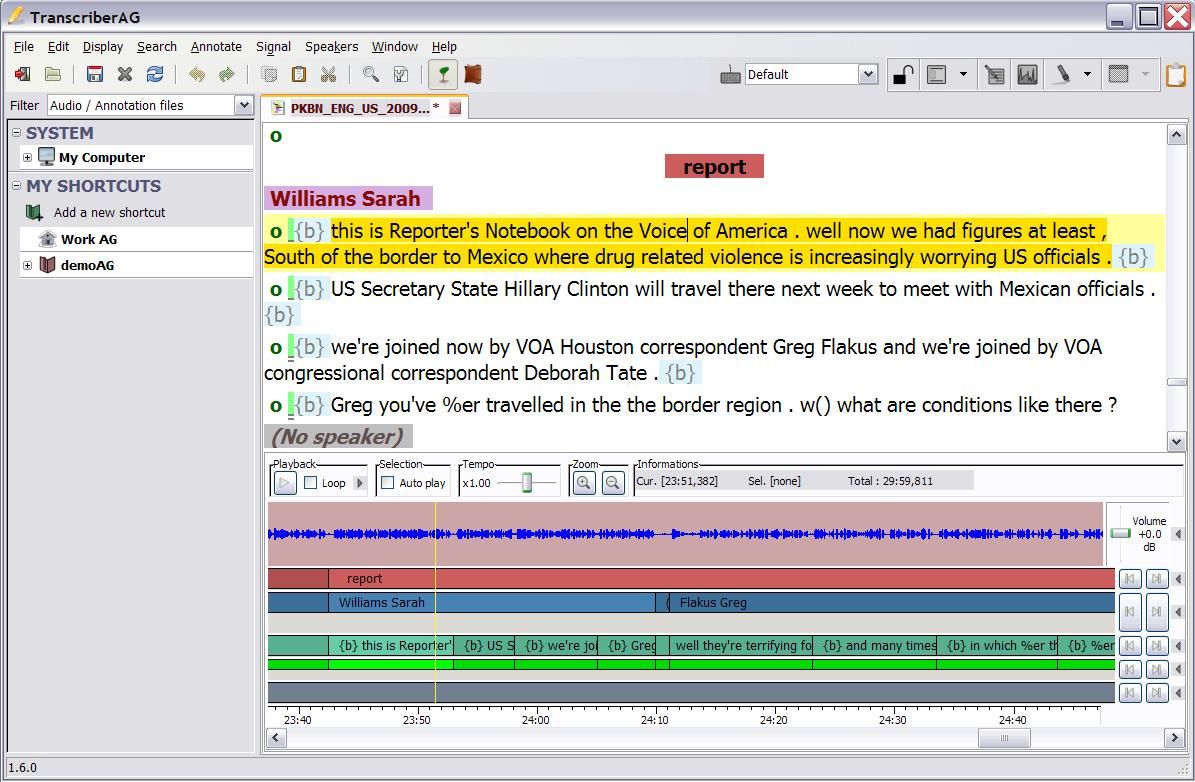This screenshot has width=1195, height=782.
Task: Open the Default input method dropdown
Action: click(x=867, y=73)
